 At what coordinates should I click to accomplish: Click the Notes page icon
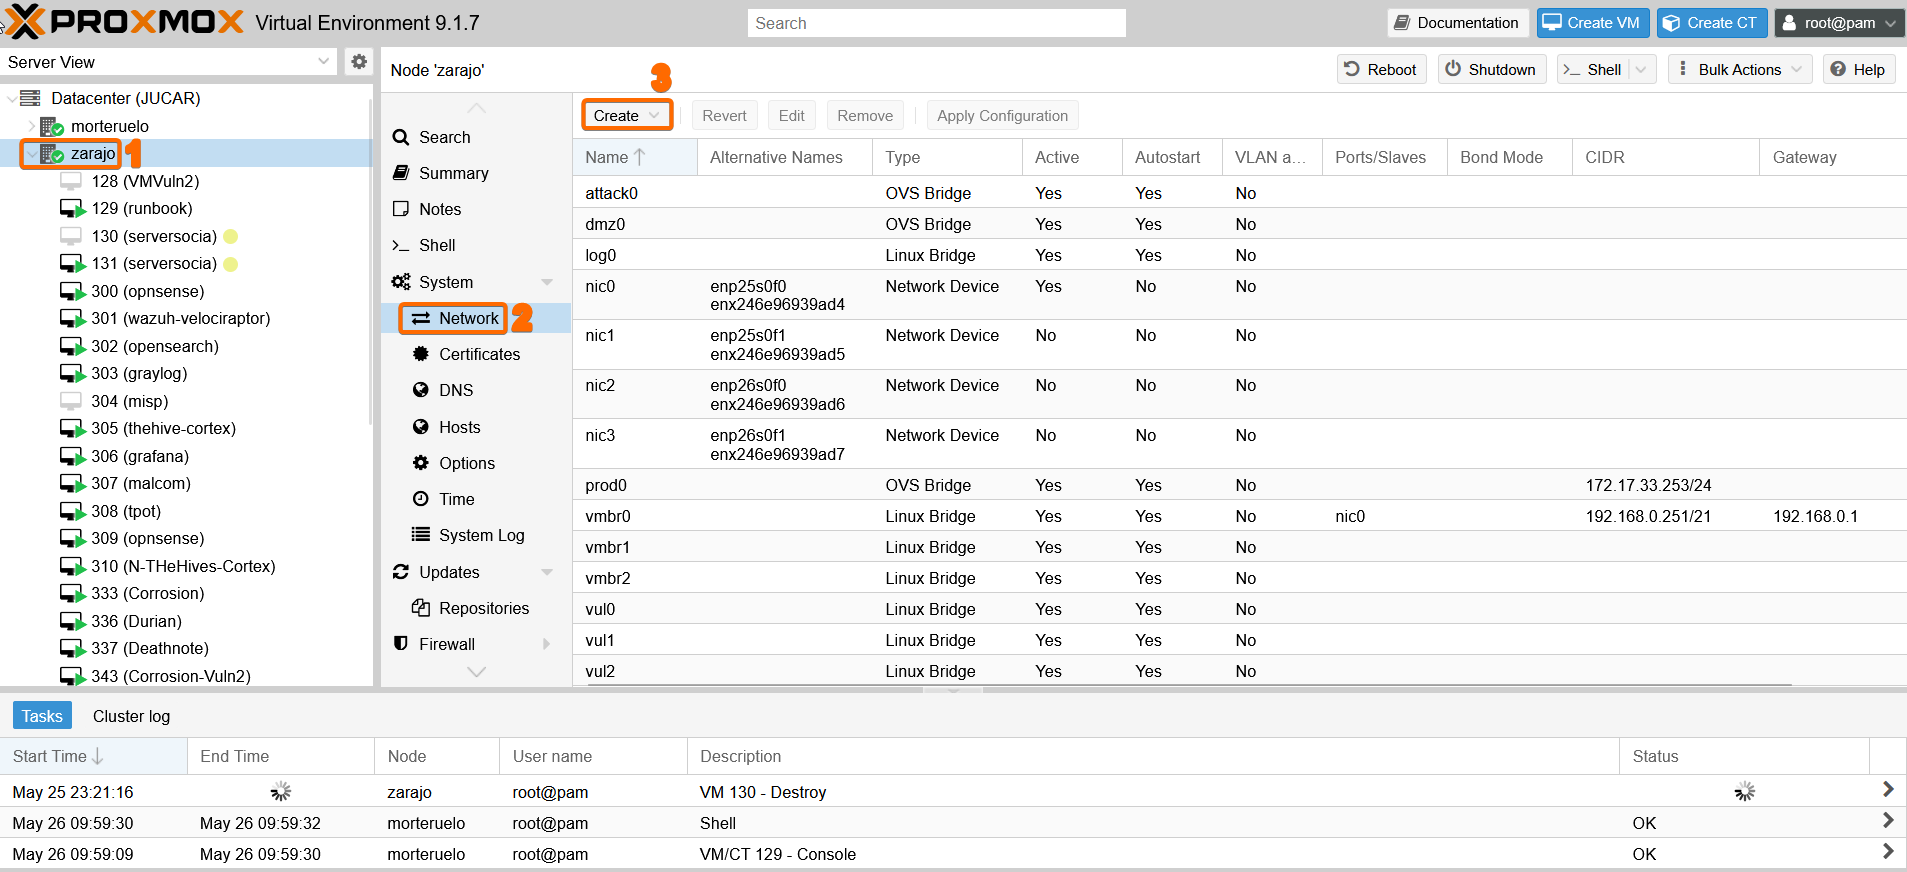click(x=401, y=209)
